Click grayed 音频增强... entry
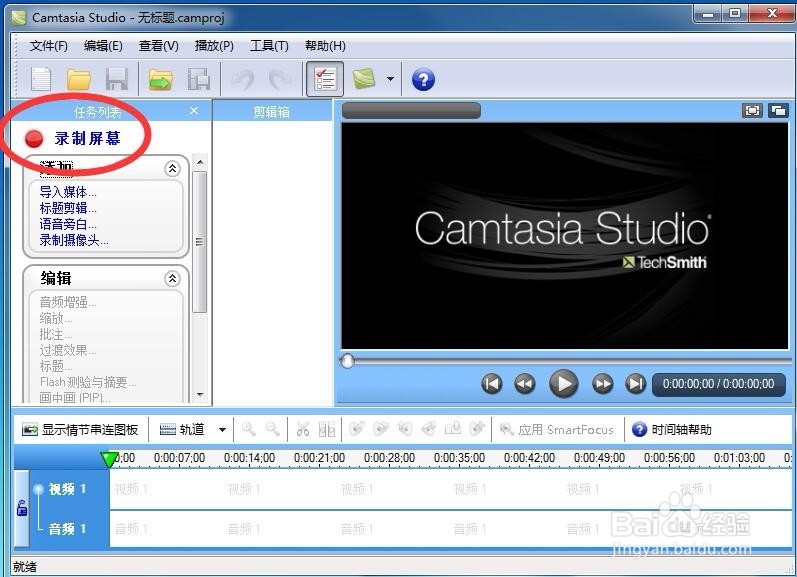This screenshot has width=797, height=577. tap(68, 302)
